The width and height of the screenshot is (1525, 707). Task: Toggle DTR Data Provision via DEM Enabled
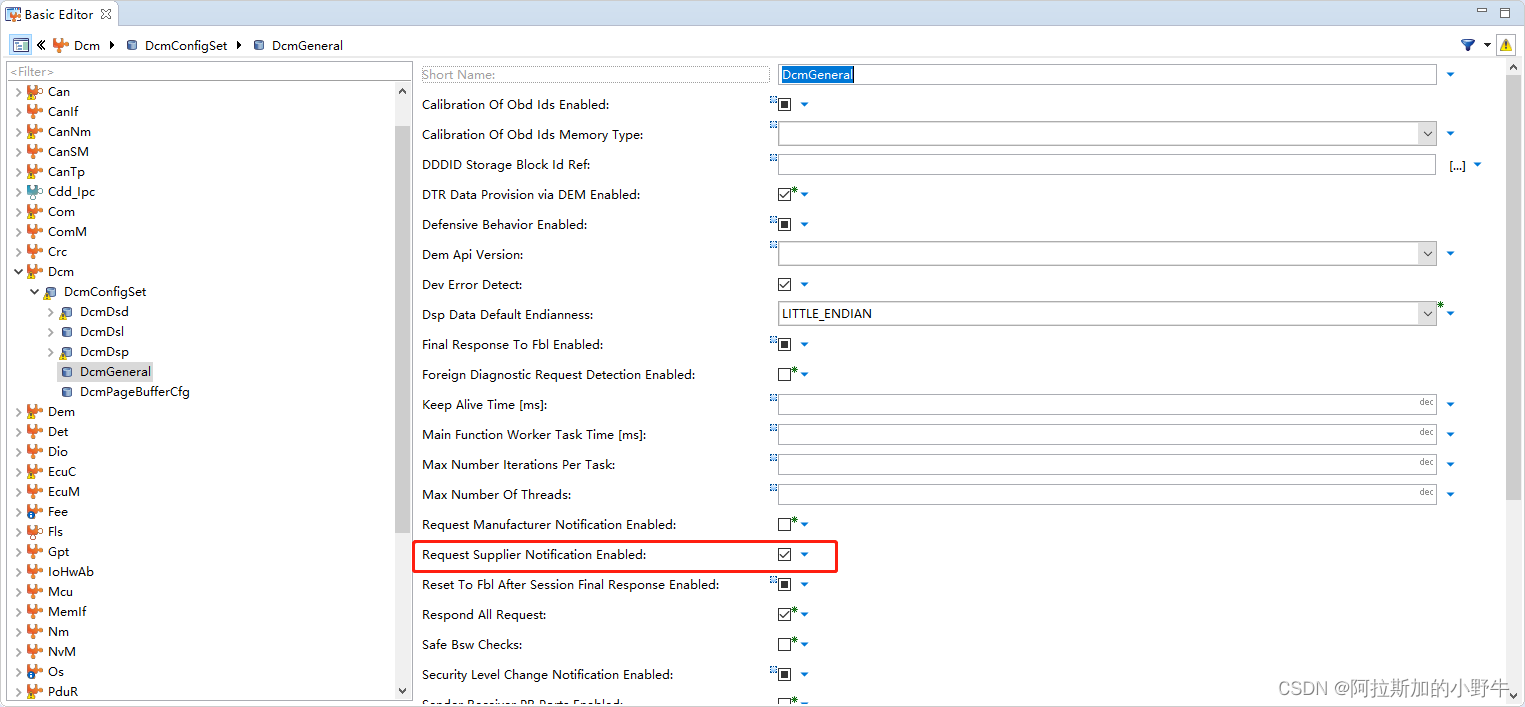pos(784,195)
